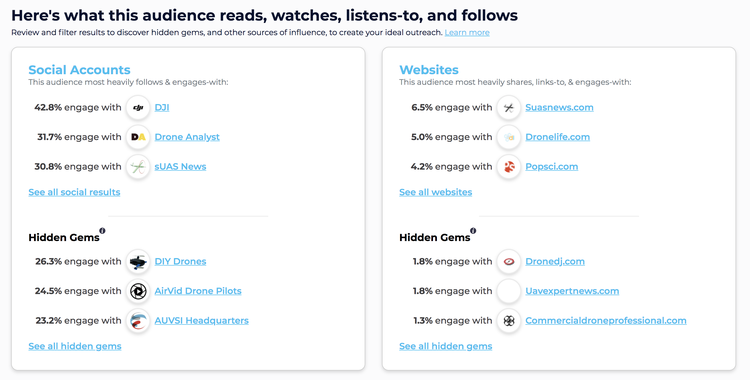Click the AirVid Drone Pilots avatar icon
This screenshot has width=750, height=380.
click(x=138, y=291)
